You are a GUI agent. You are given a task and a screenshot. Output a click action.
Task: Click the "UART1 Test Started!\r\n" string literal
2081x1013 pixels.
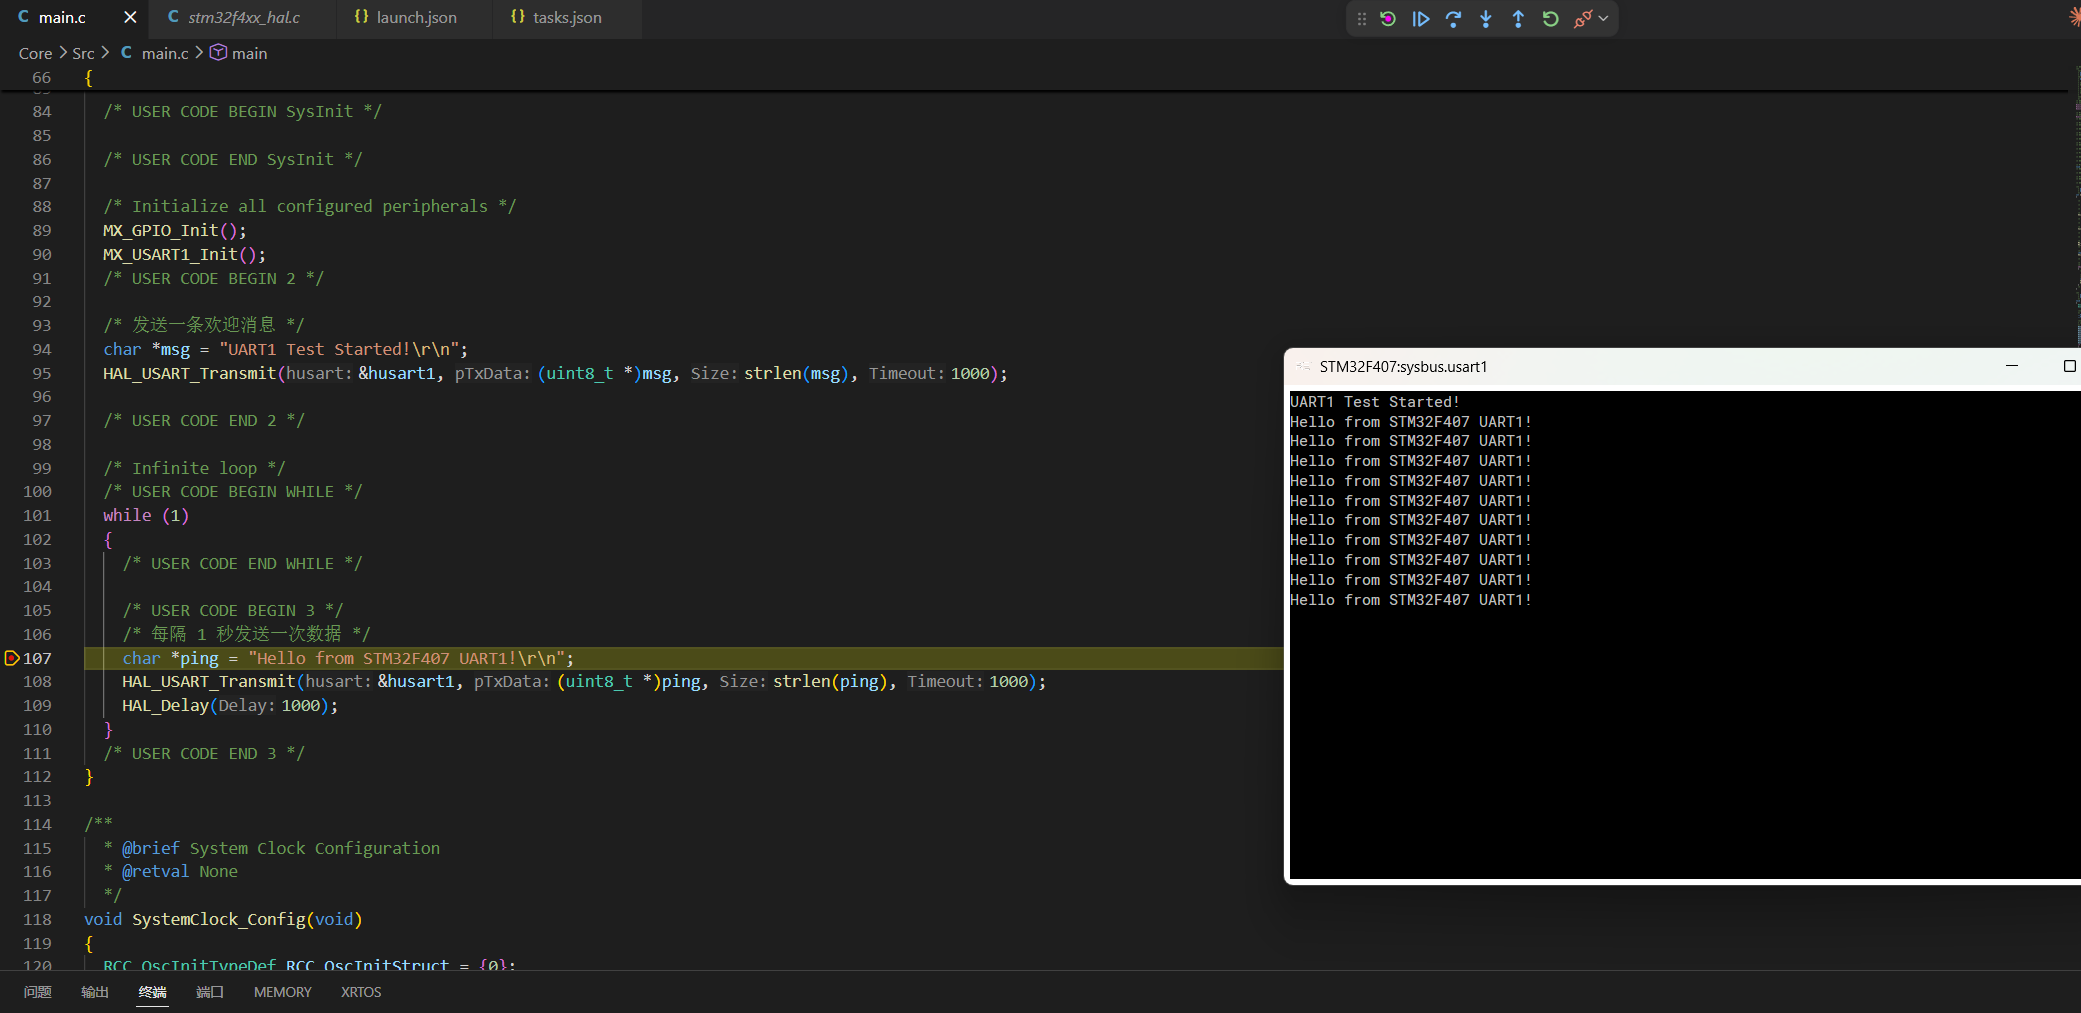point(339,349)
